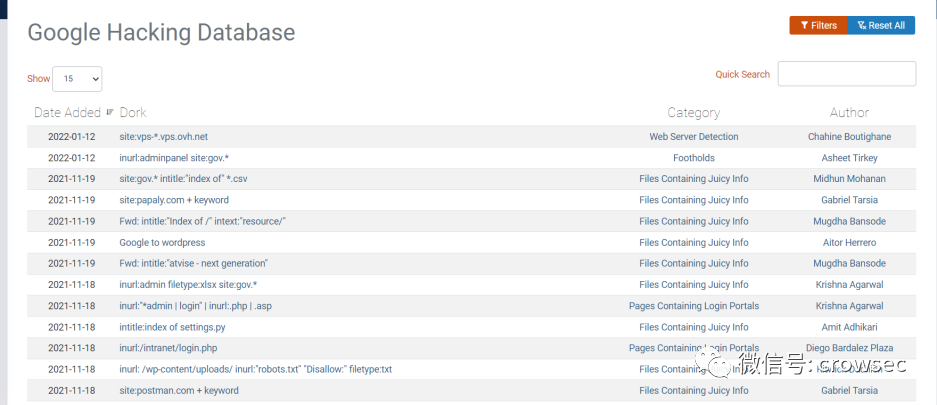Open the Google to wordpress dork
The image size is (937, 405).
tap(163, 243)
